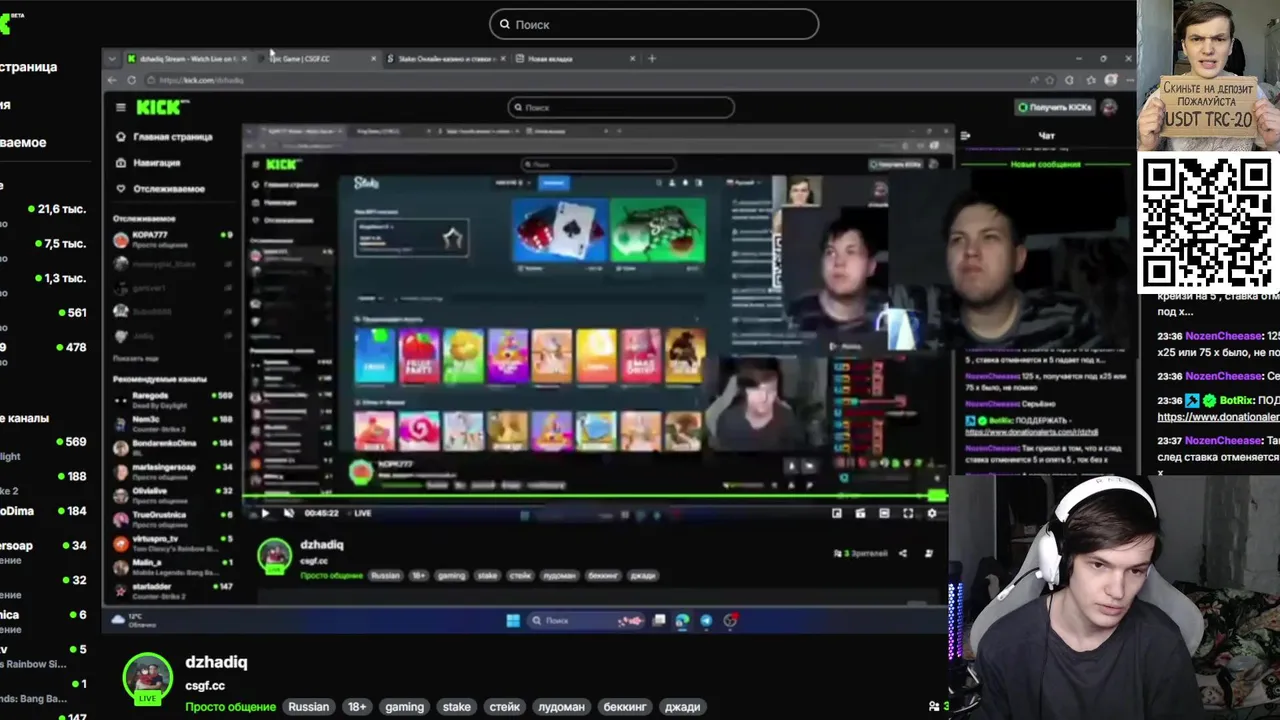Click the bottom джади tag
The width and height of the screenshot is (1280, 720).
682,707
